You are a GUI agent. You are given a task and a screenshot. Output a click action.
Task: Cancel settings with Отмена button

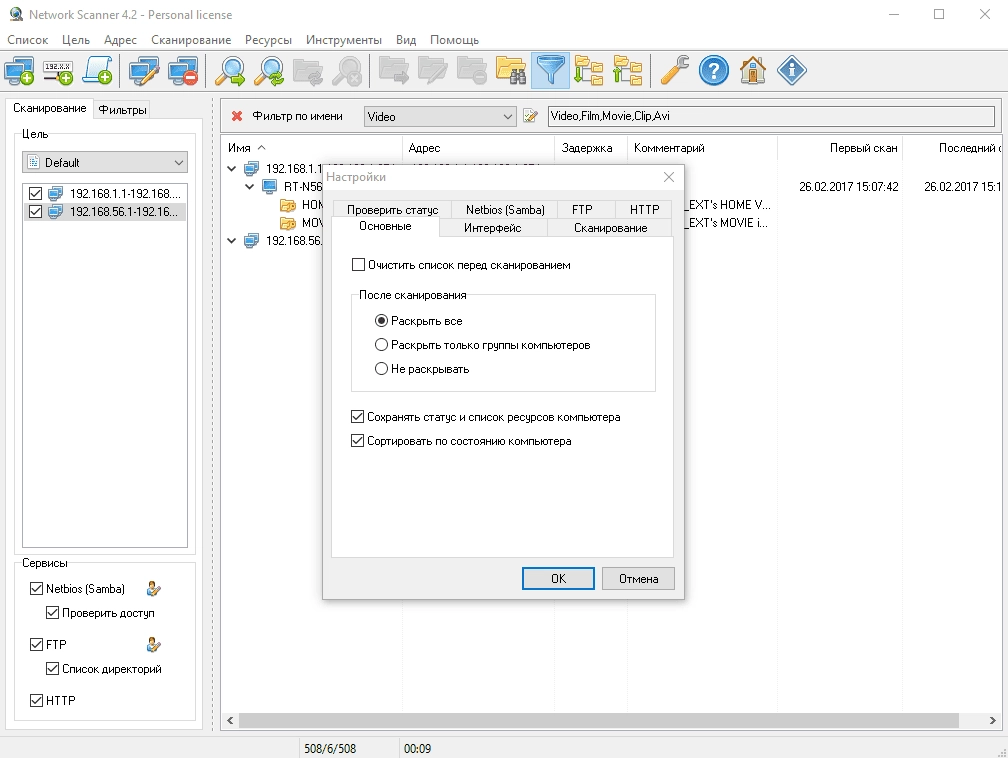[638, 579]
